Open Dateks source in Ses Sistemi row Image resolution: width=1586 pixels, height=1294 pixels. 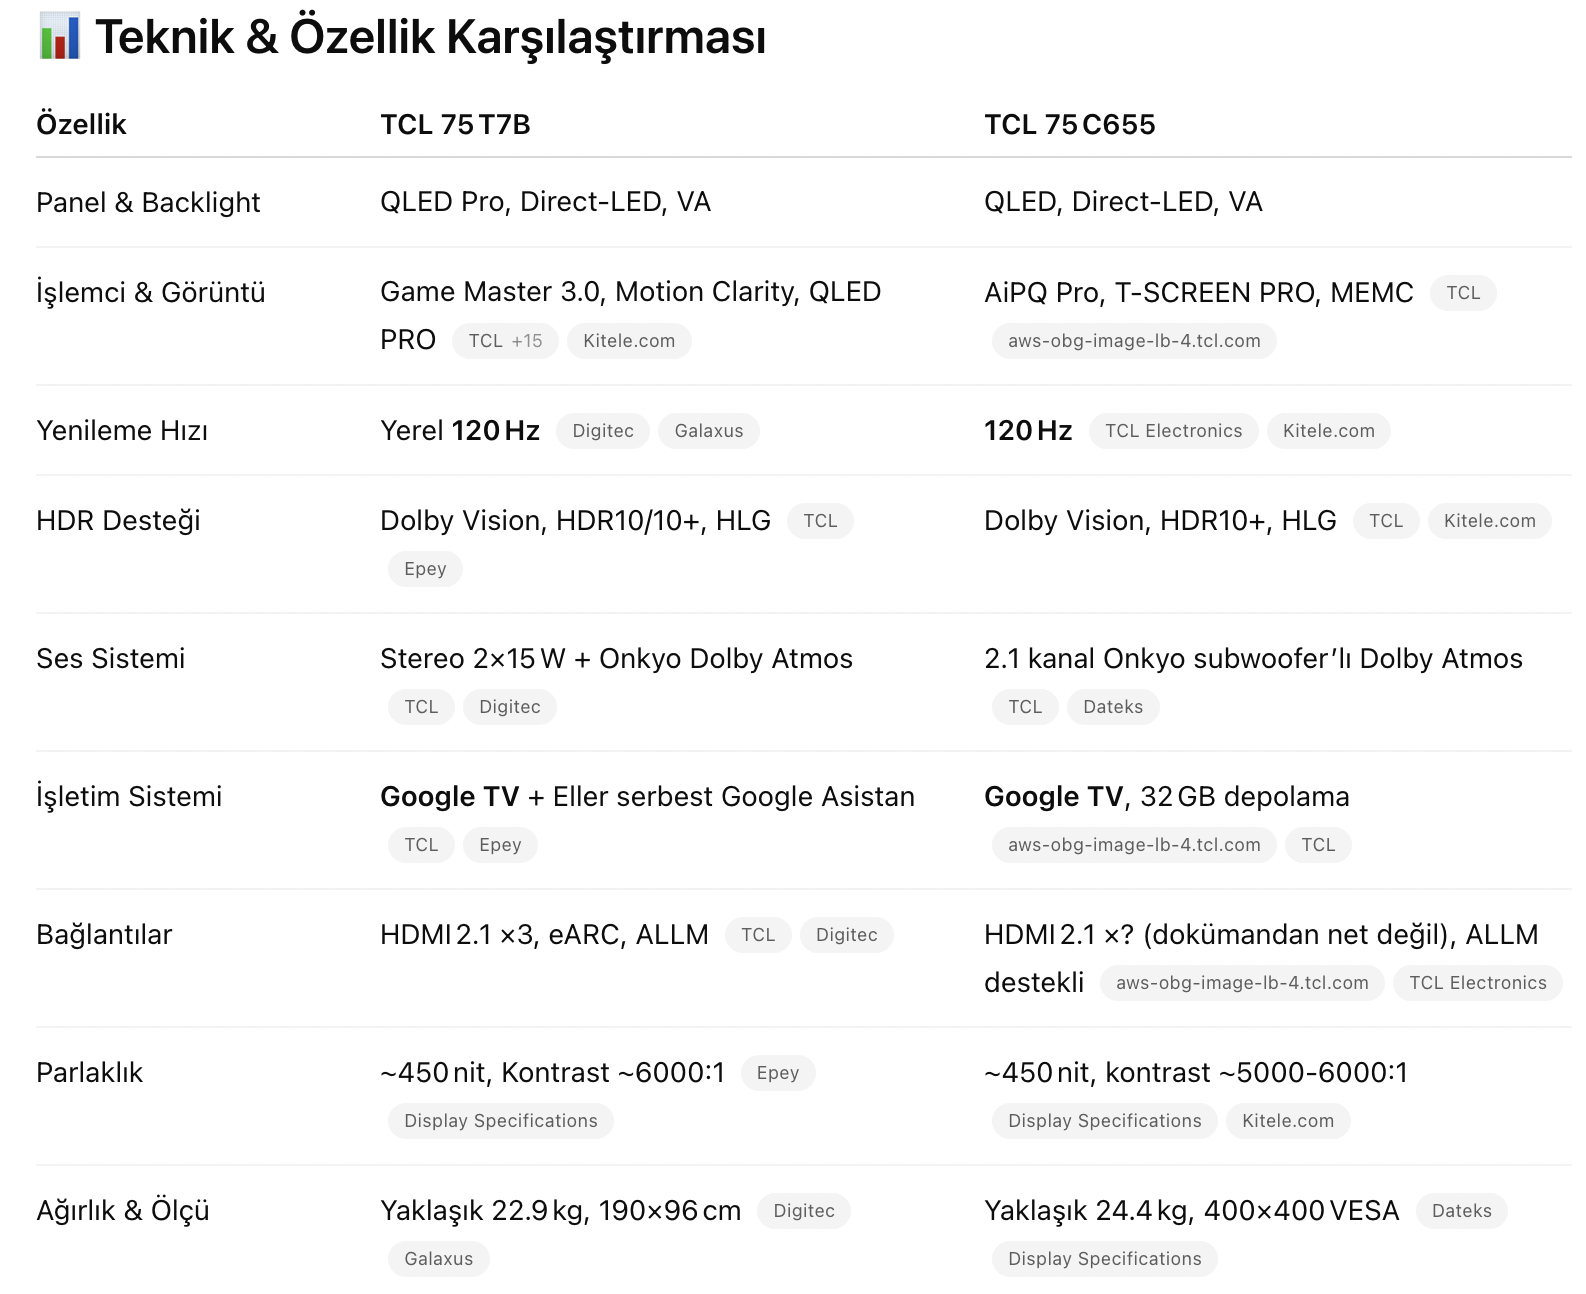[1112, 707]
